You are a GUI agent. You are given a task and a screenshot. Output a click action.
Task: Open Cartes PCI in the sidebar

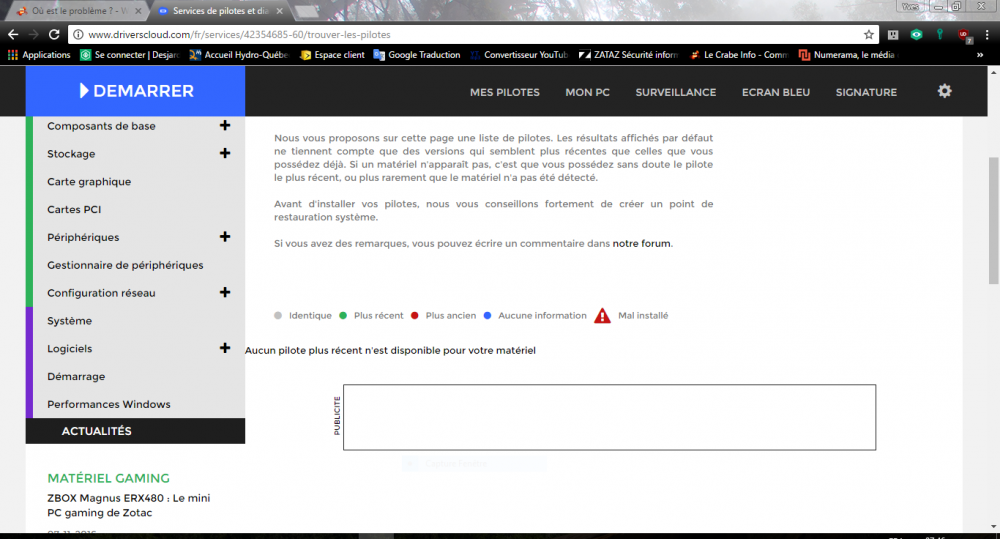tap(74, 209)
